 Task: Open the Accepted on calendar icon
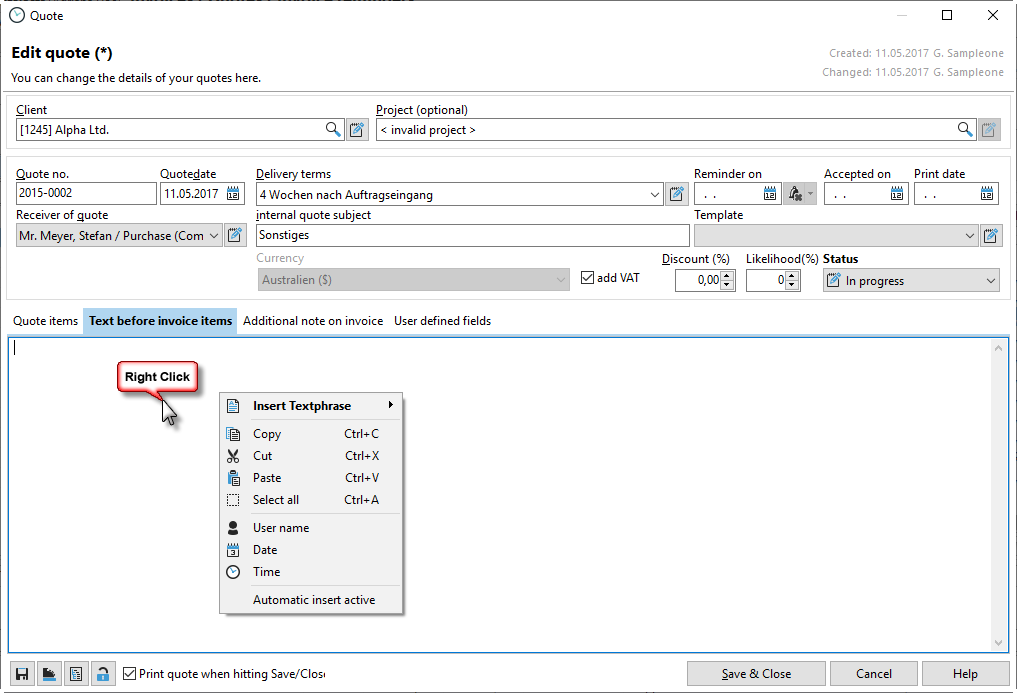(x=897, y=194)
